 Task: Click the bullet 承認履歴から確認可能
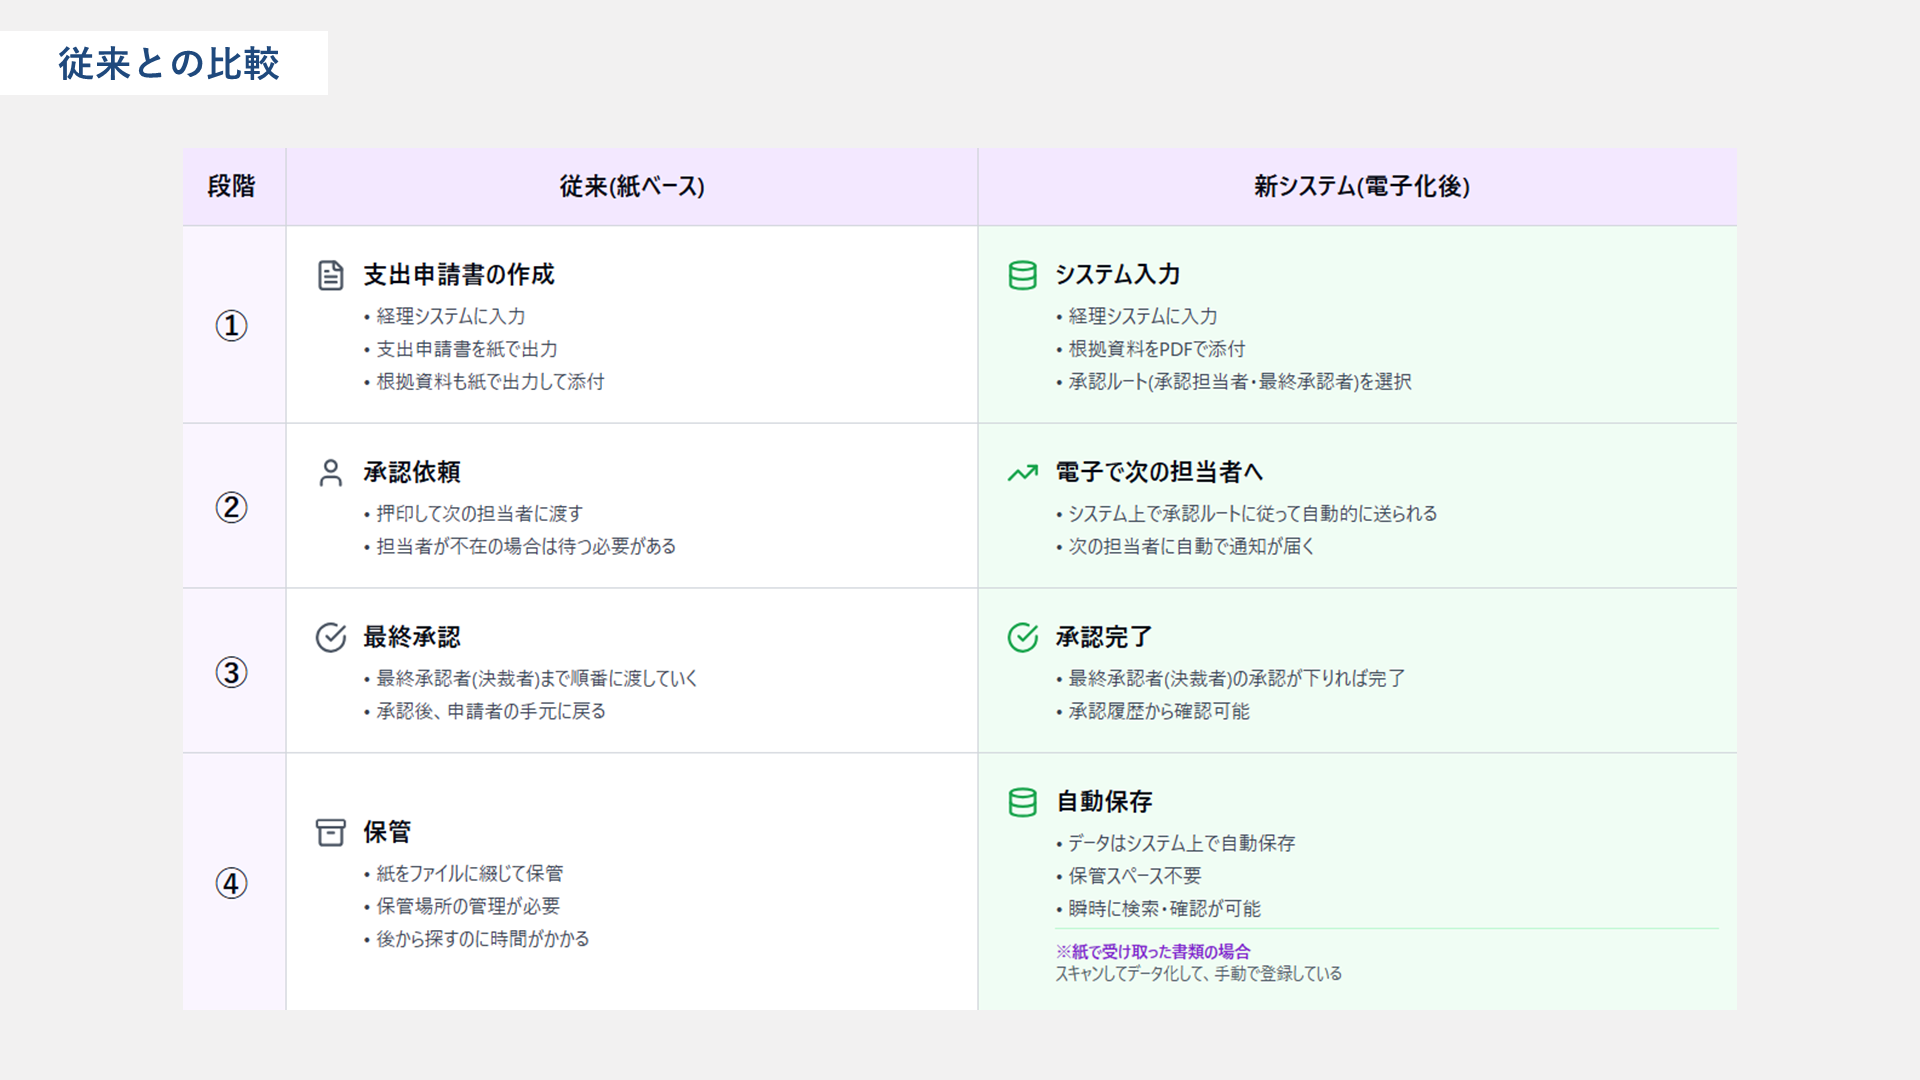[1153, 712]
